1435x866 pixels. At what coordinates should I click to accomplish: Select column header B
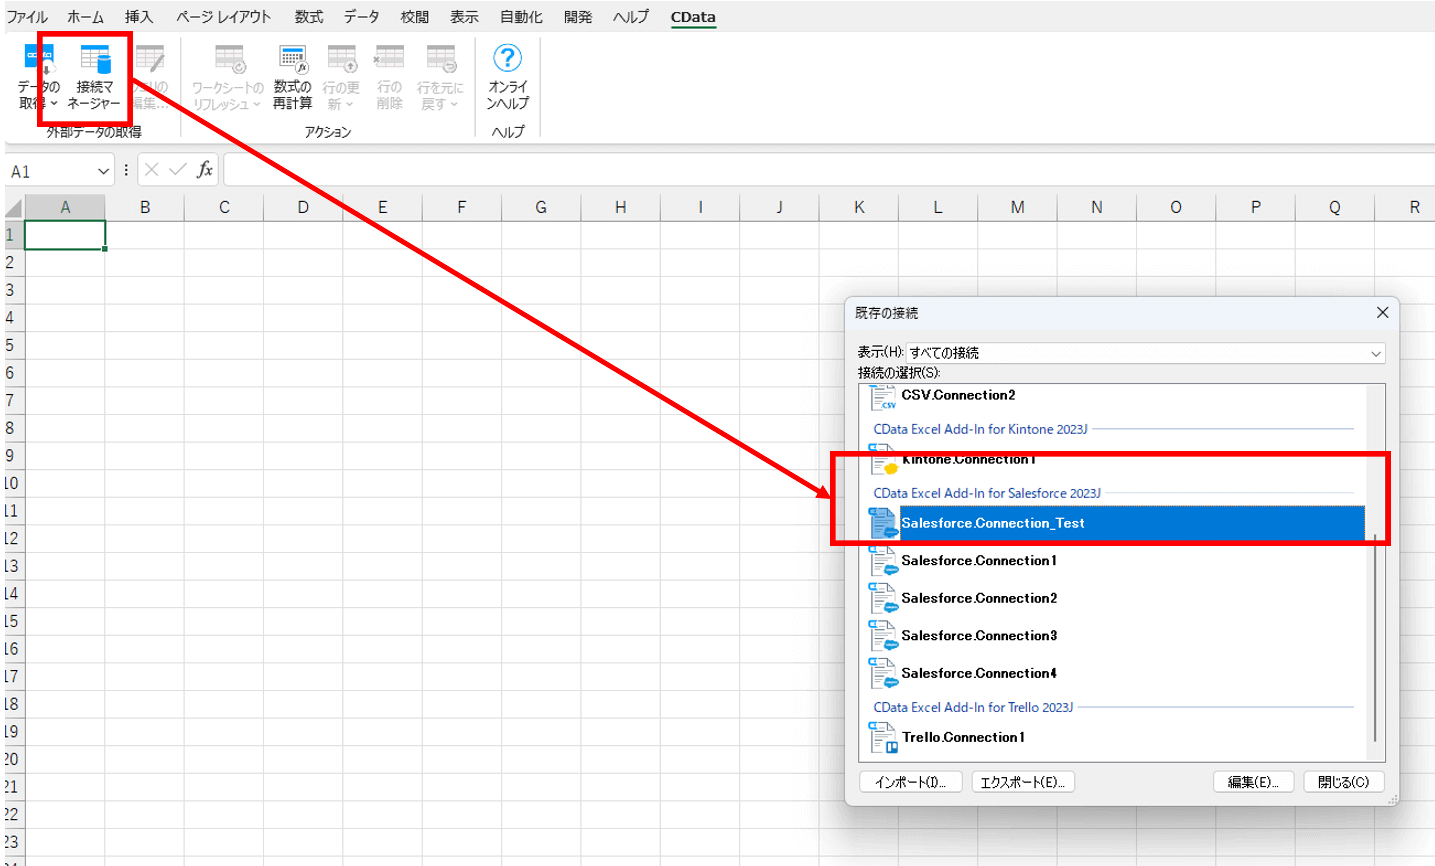[145, 207]
